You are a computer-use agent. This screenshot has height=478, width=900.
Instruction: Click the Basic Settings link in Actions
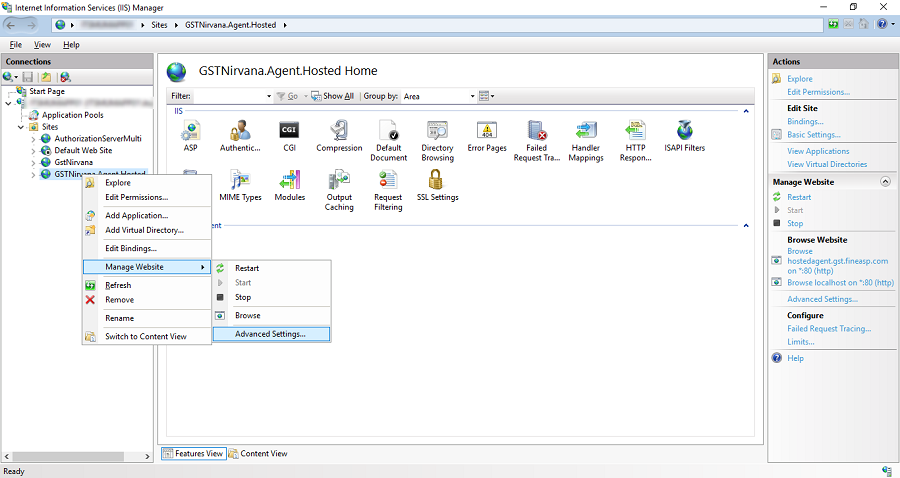tap(813, 134)
